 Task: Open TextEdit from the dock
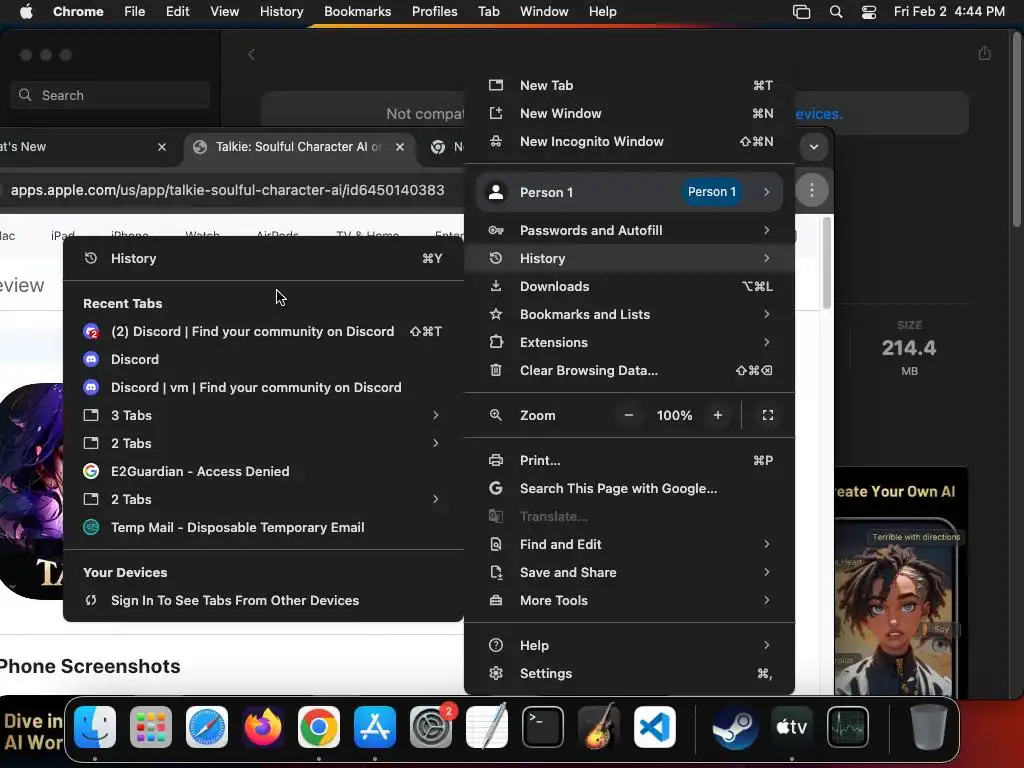point(487,727)
